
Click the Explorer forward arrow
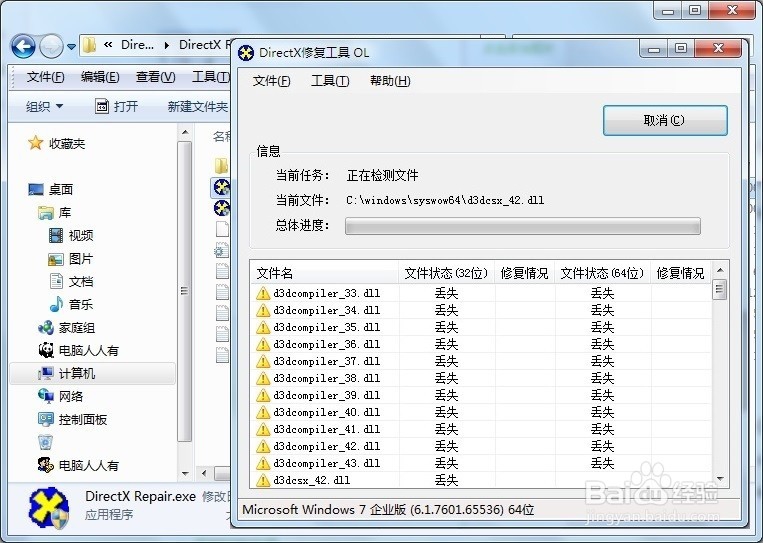52,47
